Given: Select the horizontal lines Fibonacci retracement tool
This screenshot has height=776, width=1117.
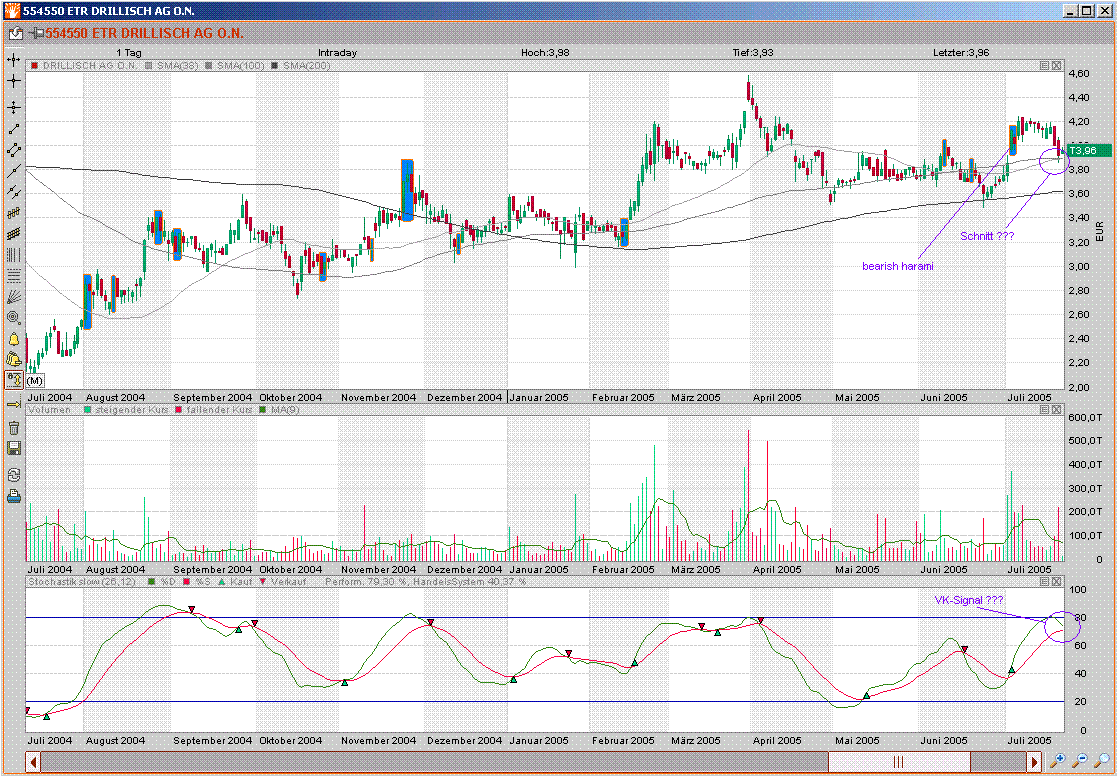Looking at the screenshot, I should pyautogui.click(x=14, y=276).
